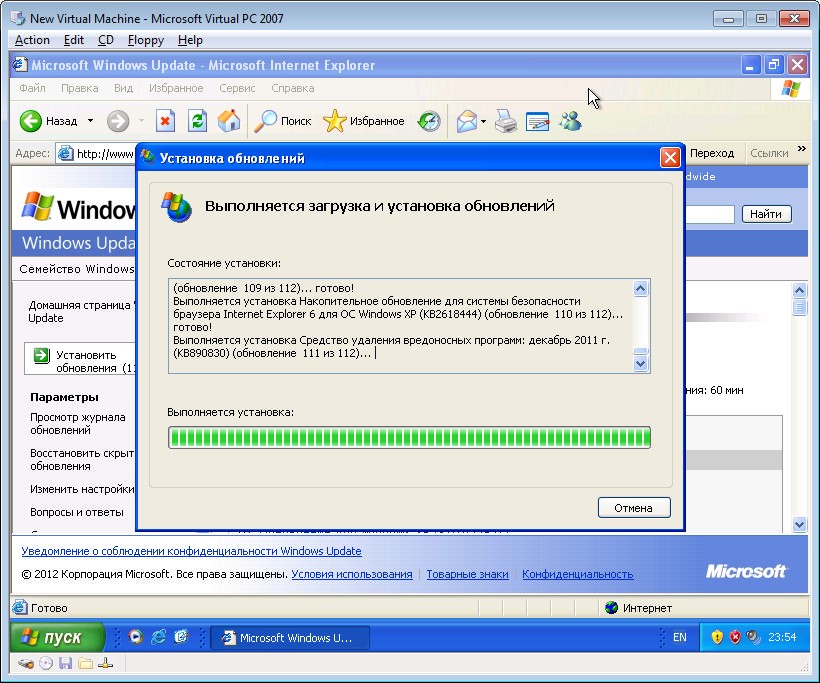
Task: Open the Справка menu in Internet Explorer
Action: click(x=292, y=88)
